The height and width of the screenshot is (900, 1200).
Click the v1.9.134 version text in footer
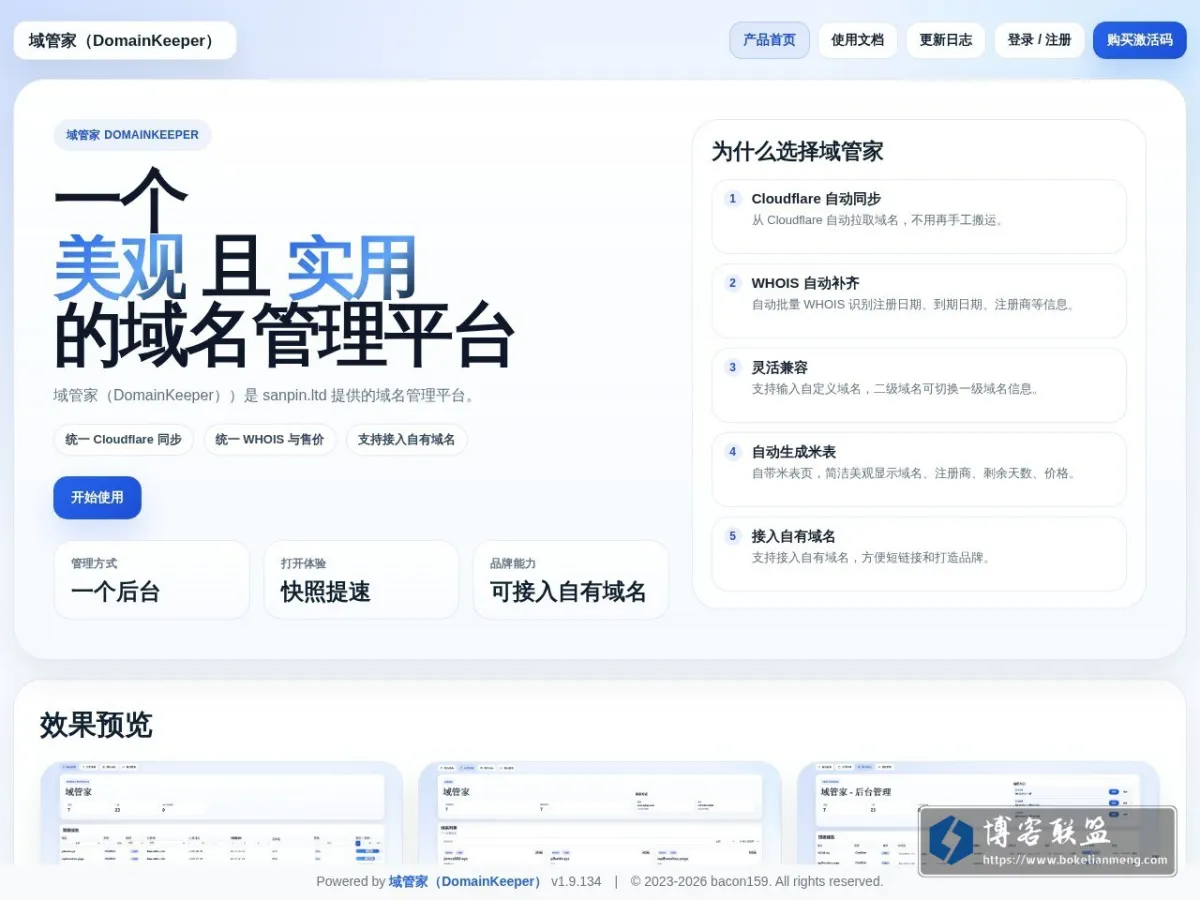576,882
